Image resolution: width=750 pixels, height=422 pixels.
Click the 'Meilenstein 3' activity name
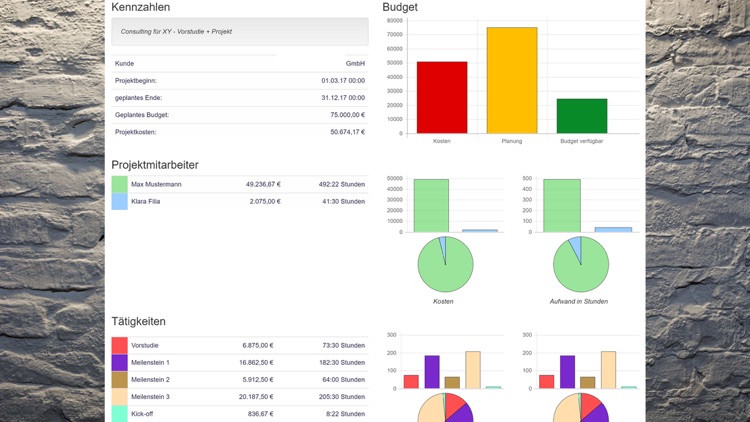pos(150,397)
